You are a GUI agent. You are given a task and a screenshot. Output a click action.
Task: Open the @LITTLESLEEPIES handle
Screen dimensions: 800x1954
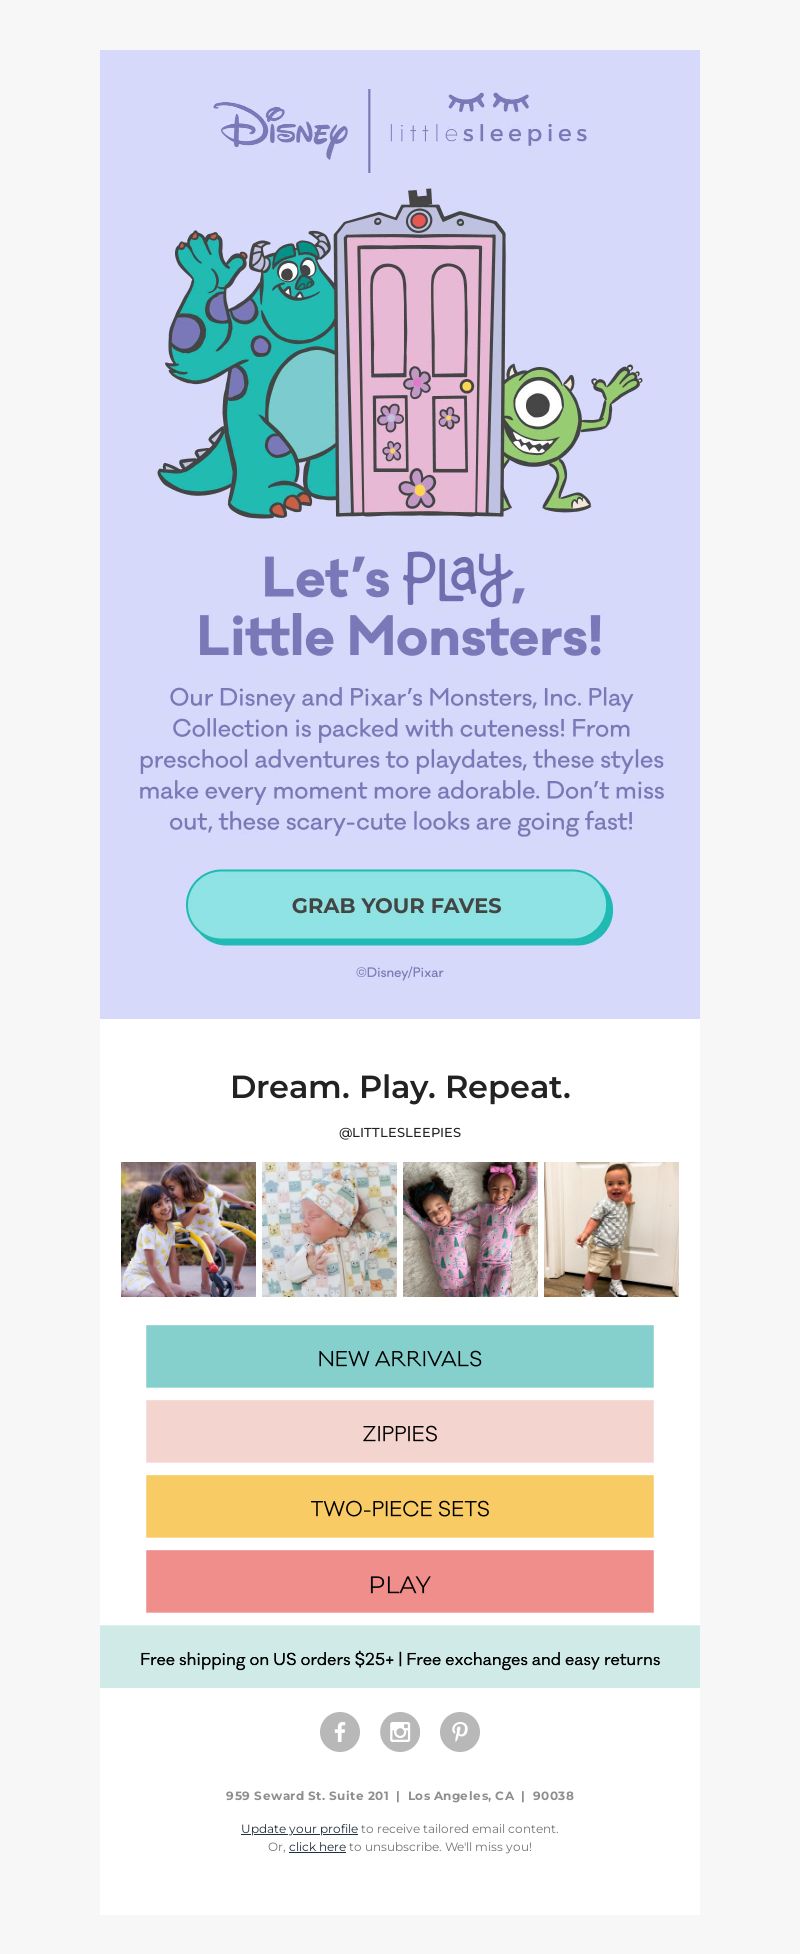pyautogui.click(x=400, y=1133)
